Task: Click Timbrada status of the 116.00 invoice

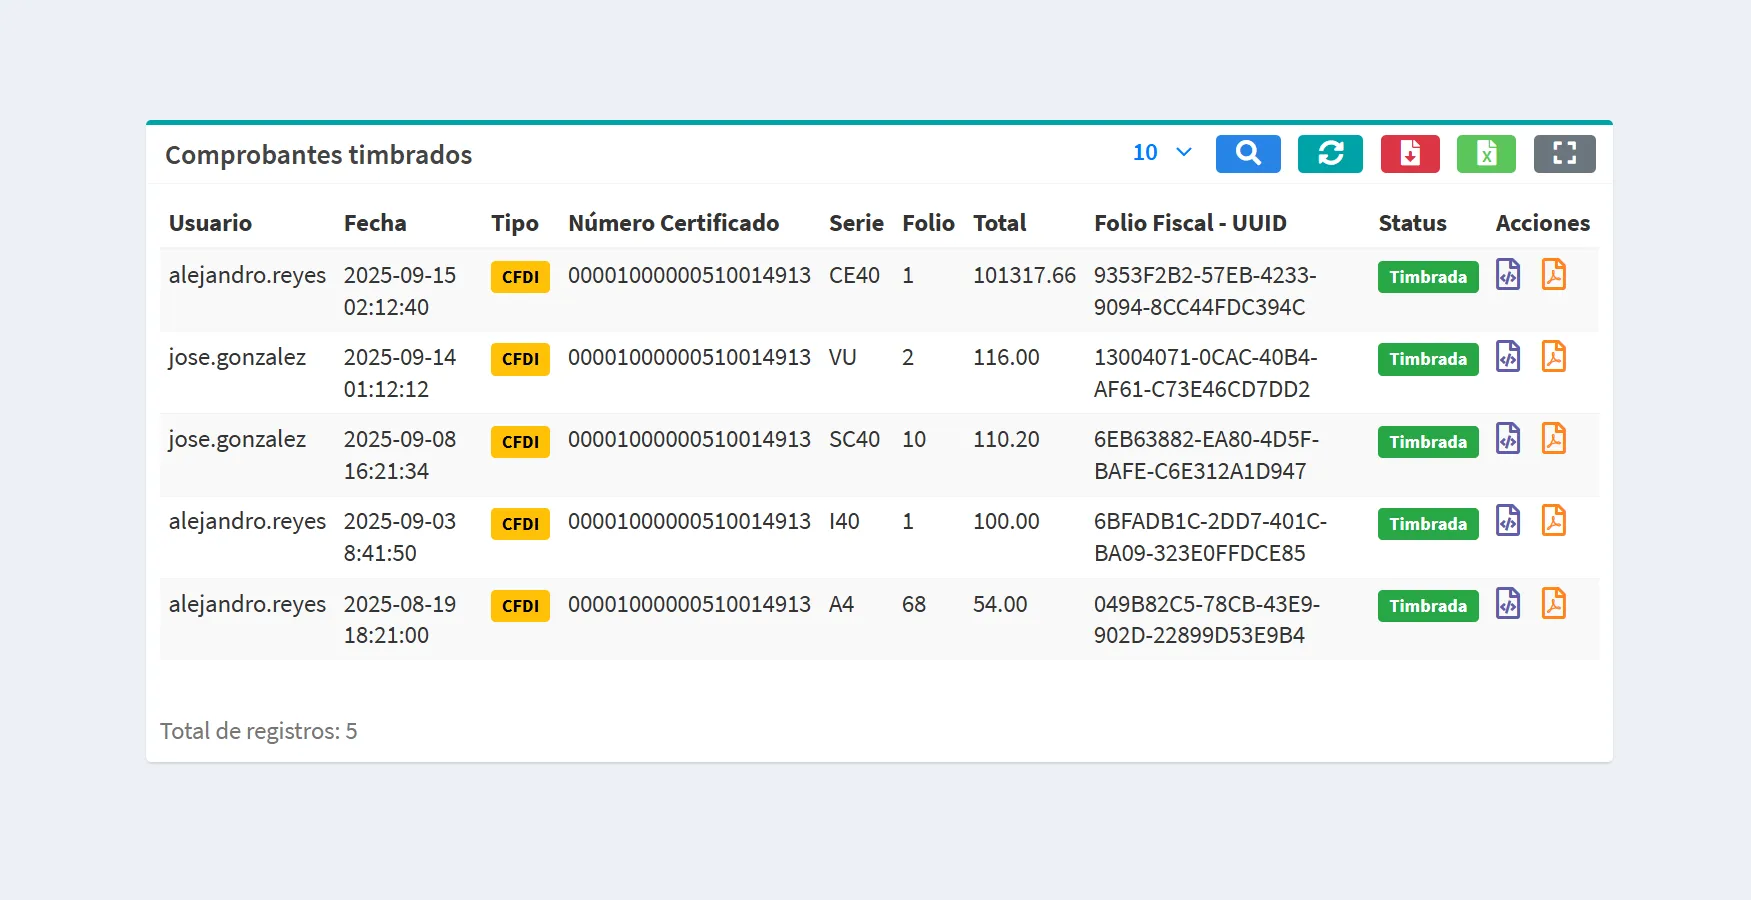Action: (x=1428, y=359)
